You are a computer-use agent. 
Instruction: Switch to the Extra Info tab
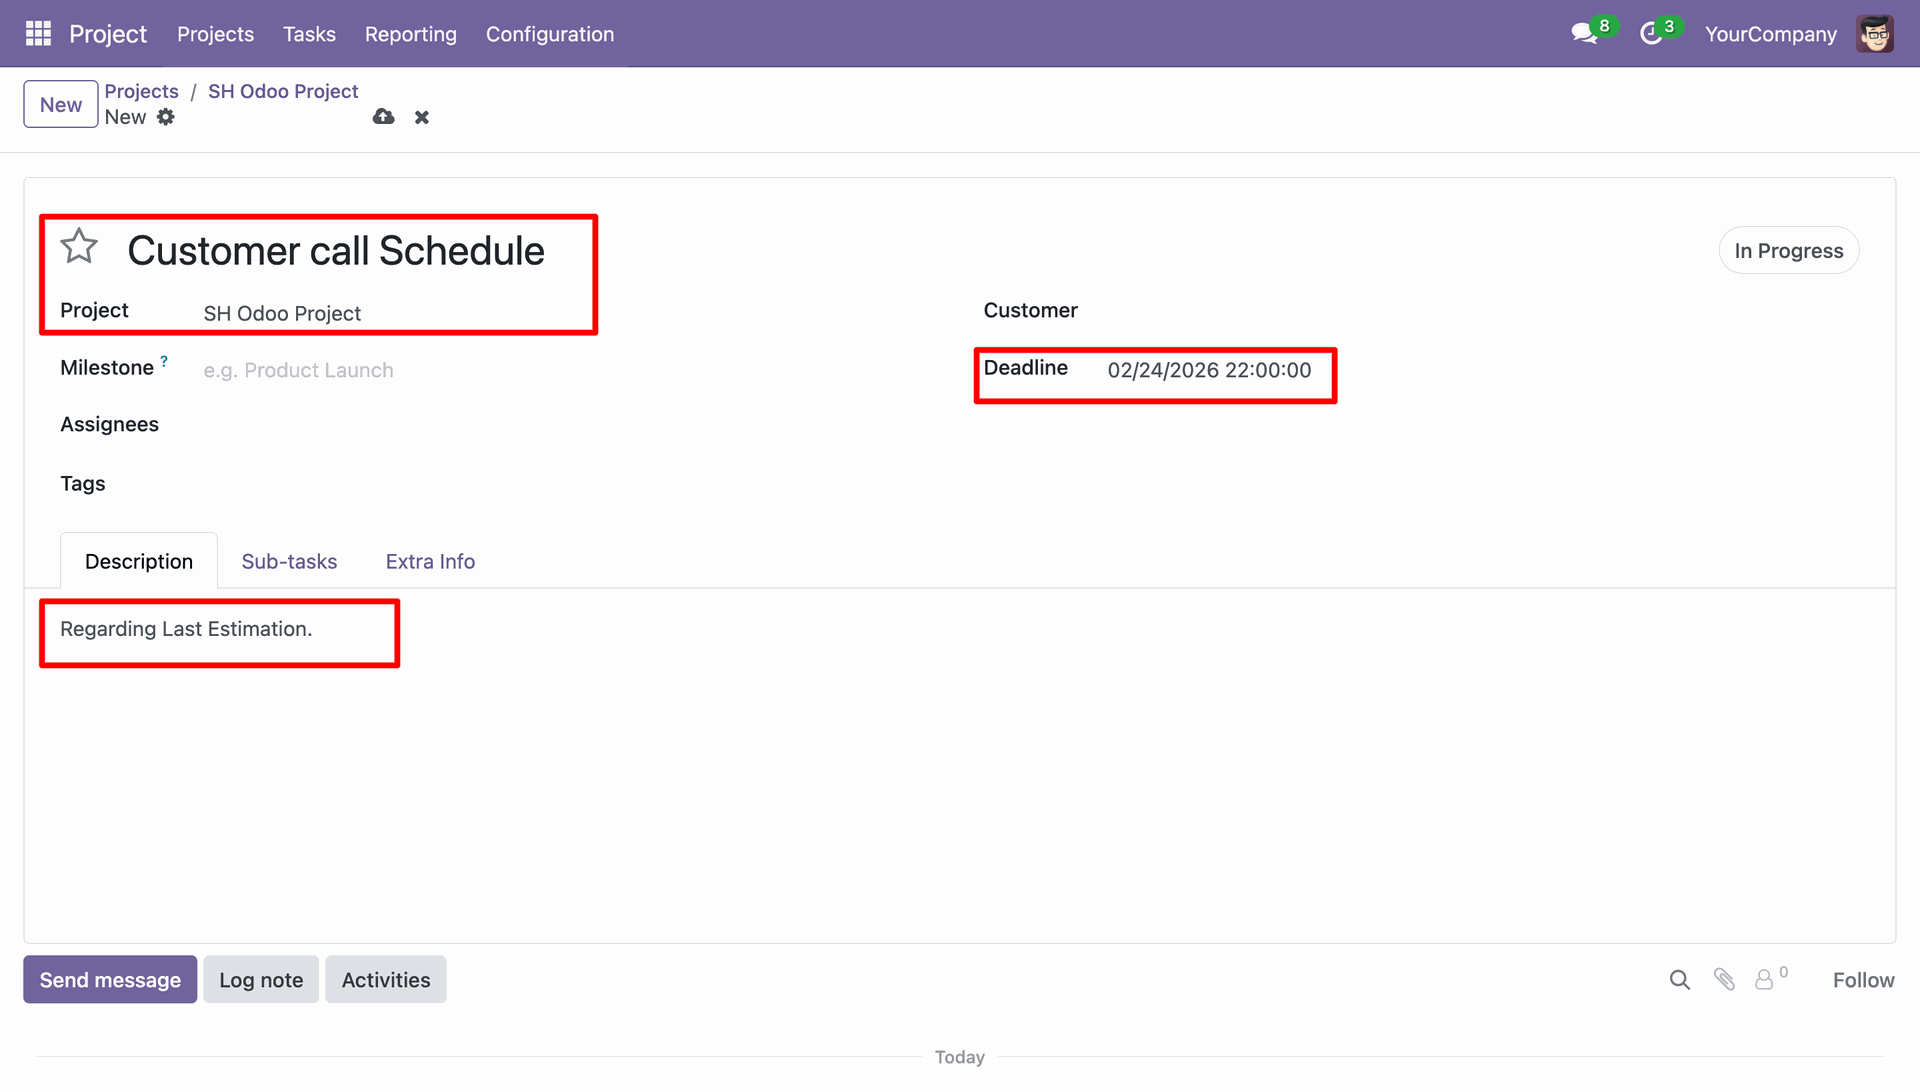pos(430,561)
